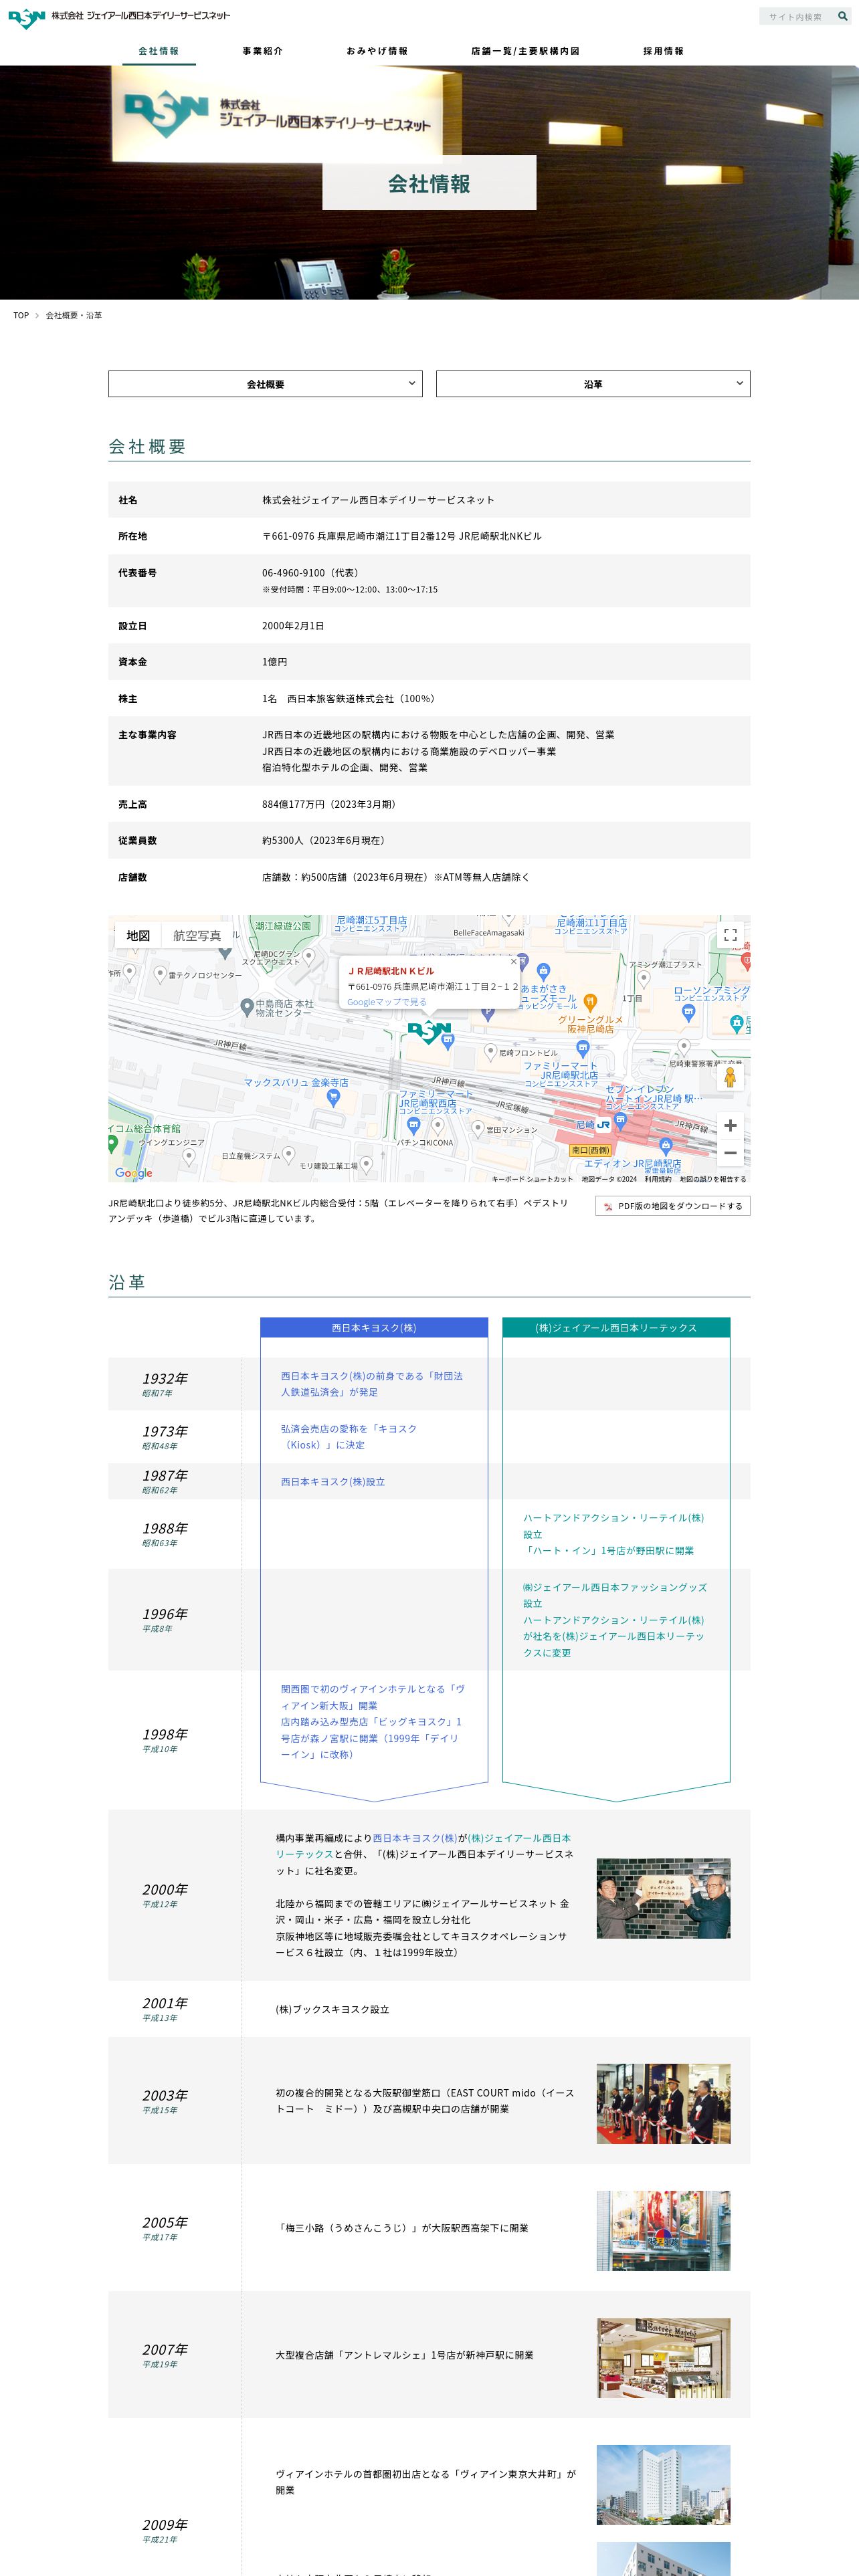
Task: Click the 2005年 梅三小路 photo
Action: [x=663, y=2231]
